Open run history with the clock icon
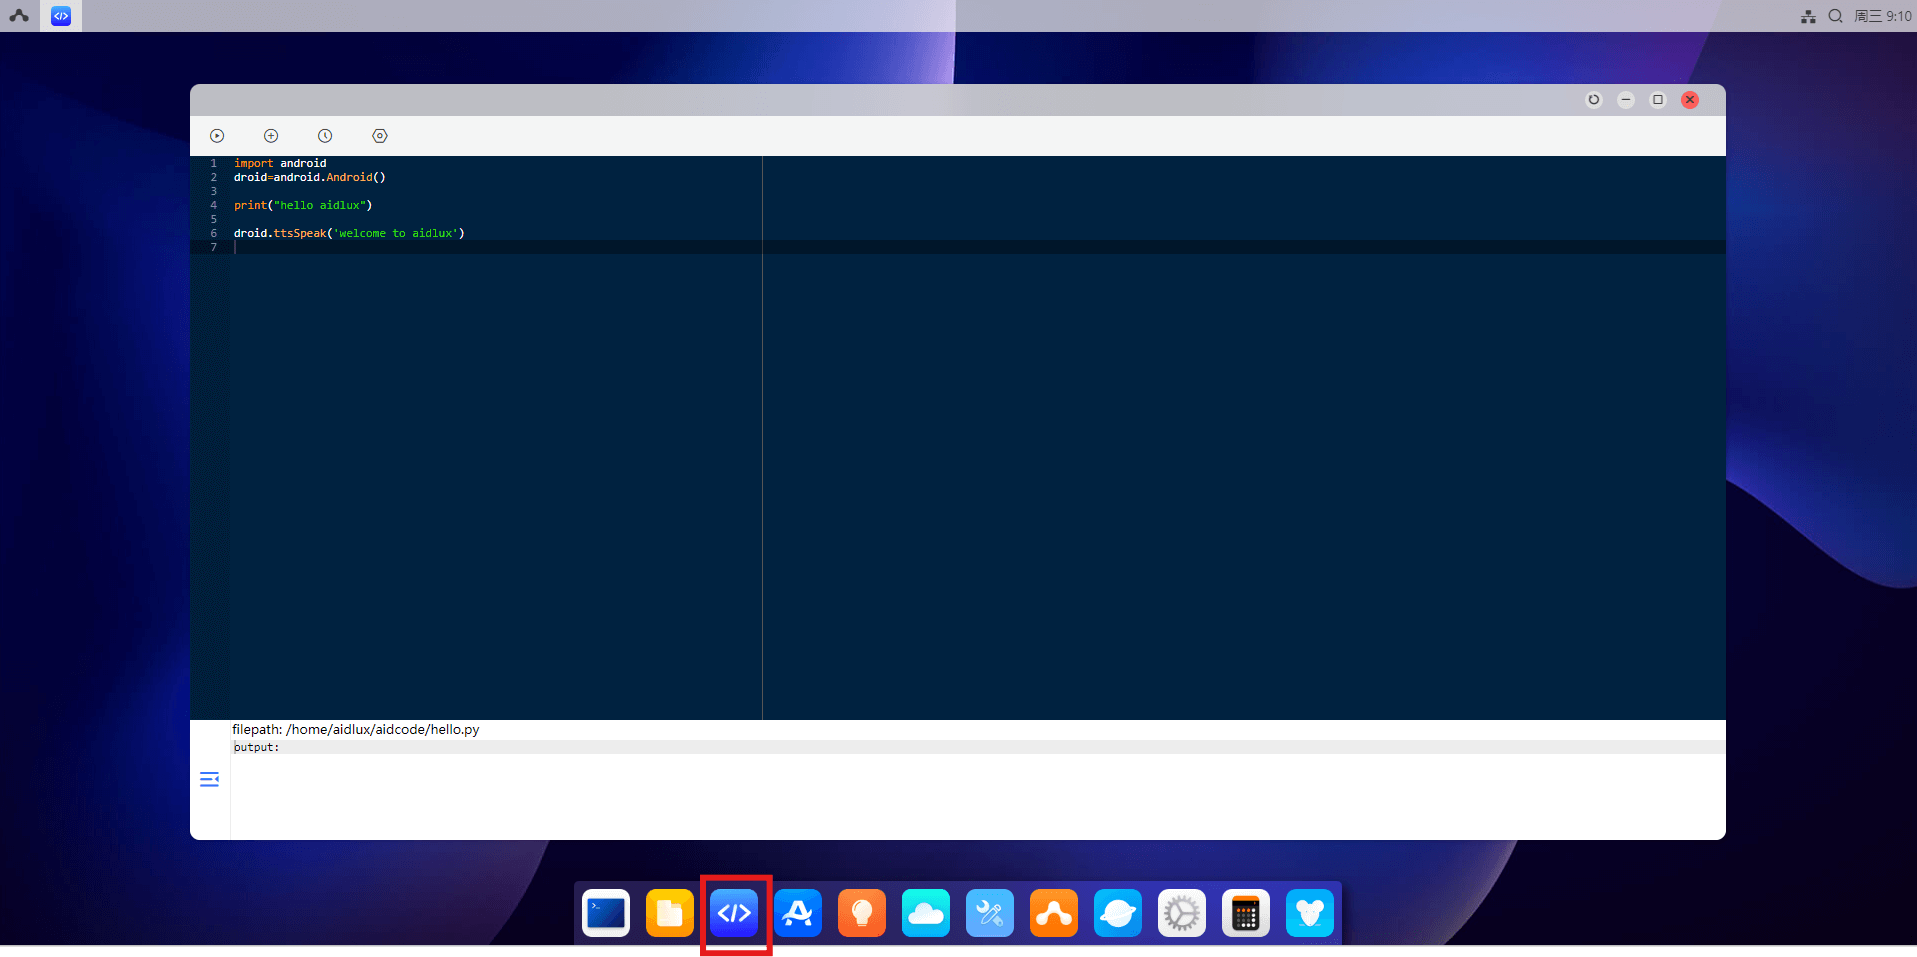Image resolution: width=1917 pixels, height=957 pixels. tap(325, 135)
